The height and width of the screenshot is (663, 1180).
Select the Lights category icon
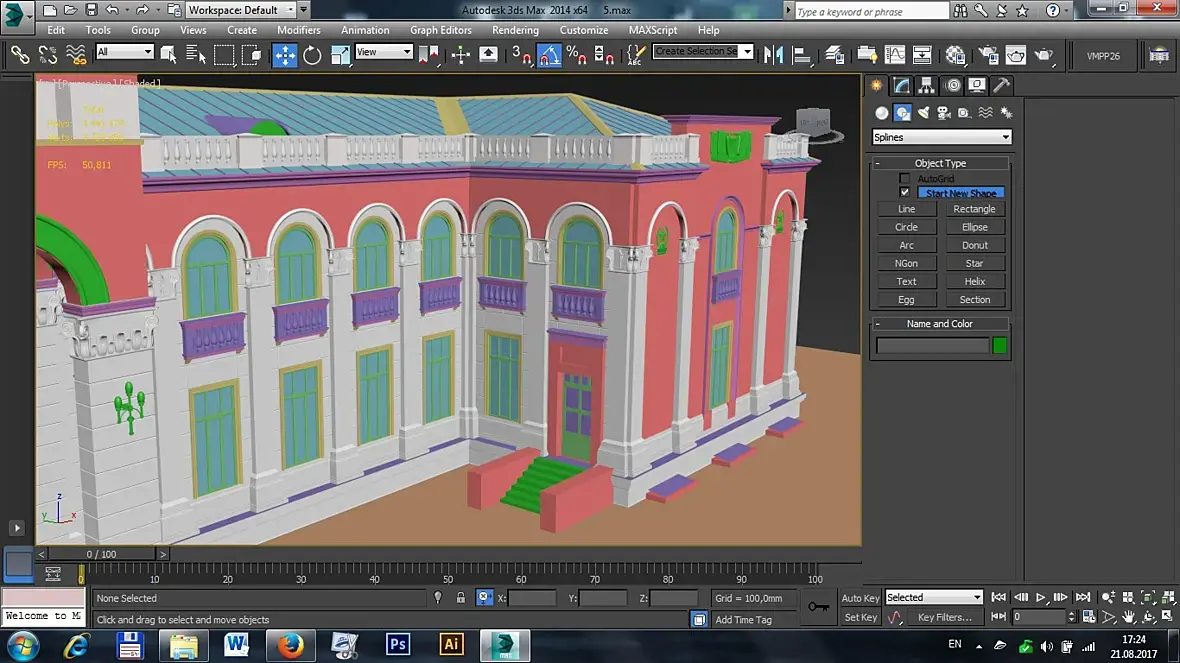pyautogui.click(x=923, y=113)
